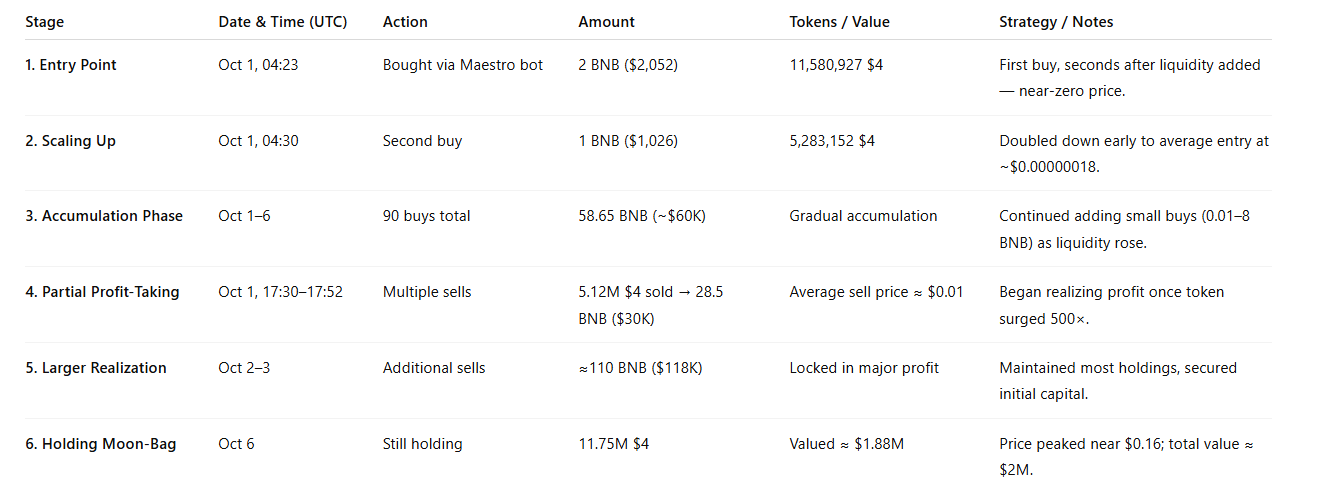Screen dimensions: 1318x487
Task: Click the ≈110 BNB ($118K) amount
Action: tap(640, 368)
